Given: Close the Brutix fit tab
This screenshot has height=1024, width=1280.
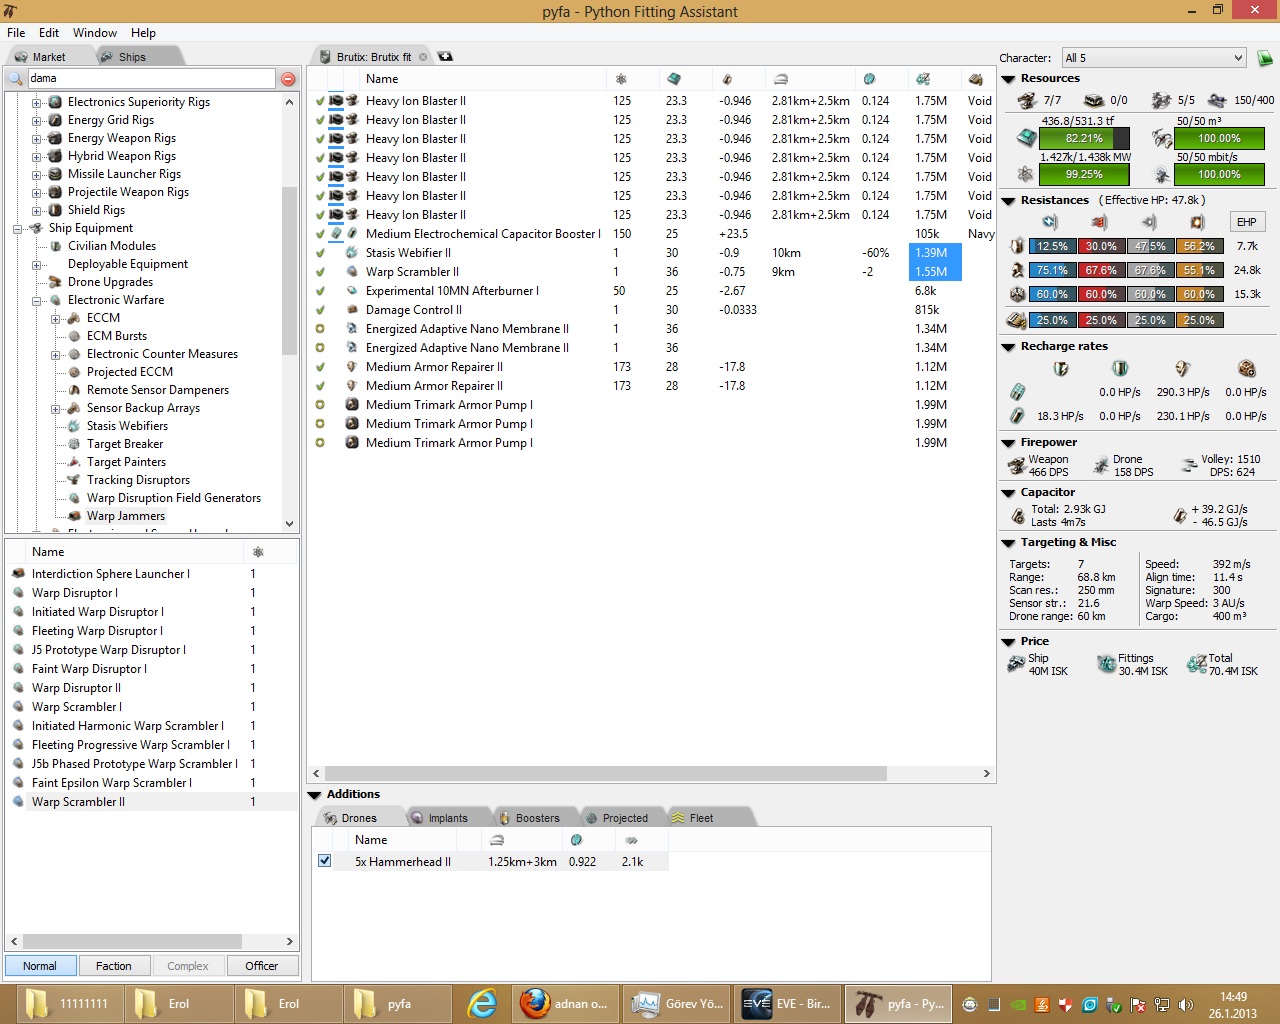Looking at the screenshot, I should point(423,57).
